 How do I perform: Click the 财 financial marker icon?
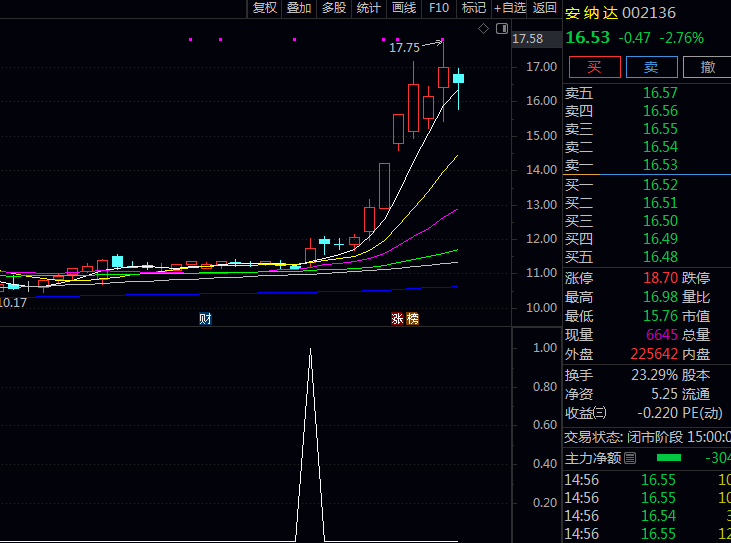tap(205, 319)
